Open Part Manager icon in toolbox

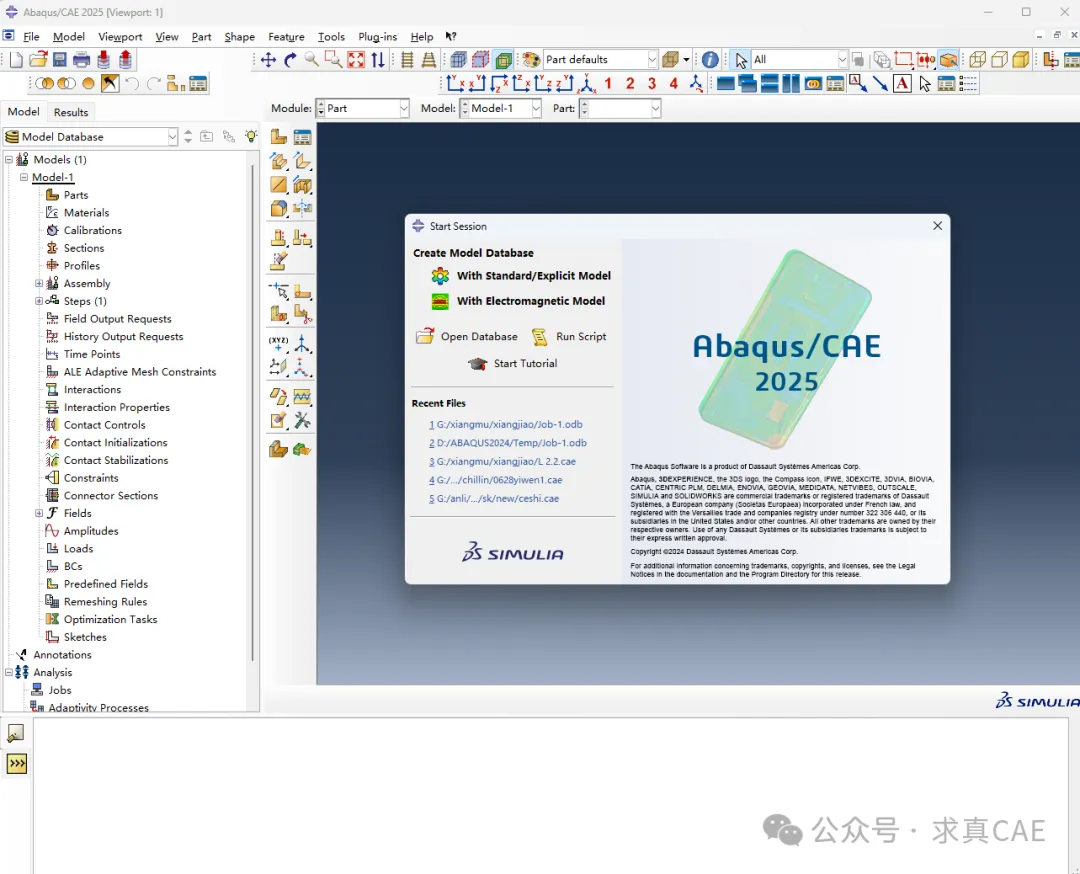click(x=302, y=137)
